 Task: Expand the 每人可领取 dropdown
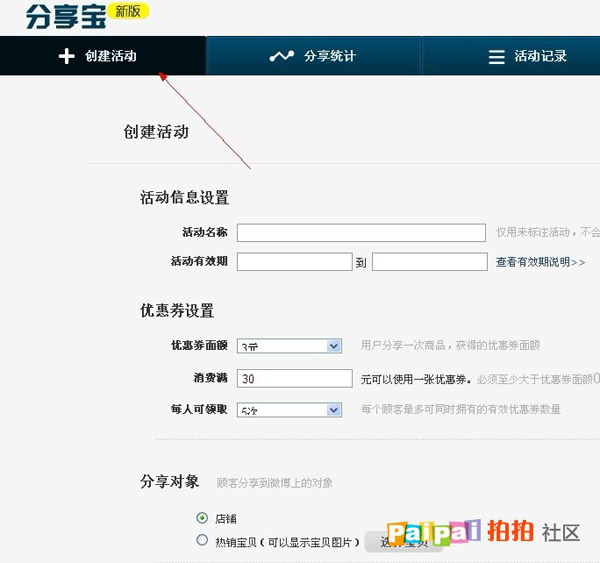(x=290, y=410)
